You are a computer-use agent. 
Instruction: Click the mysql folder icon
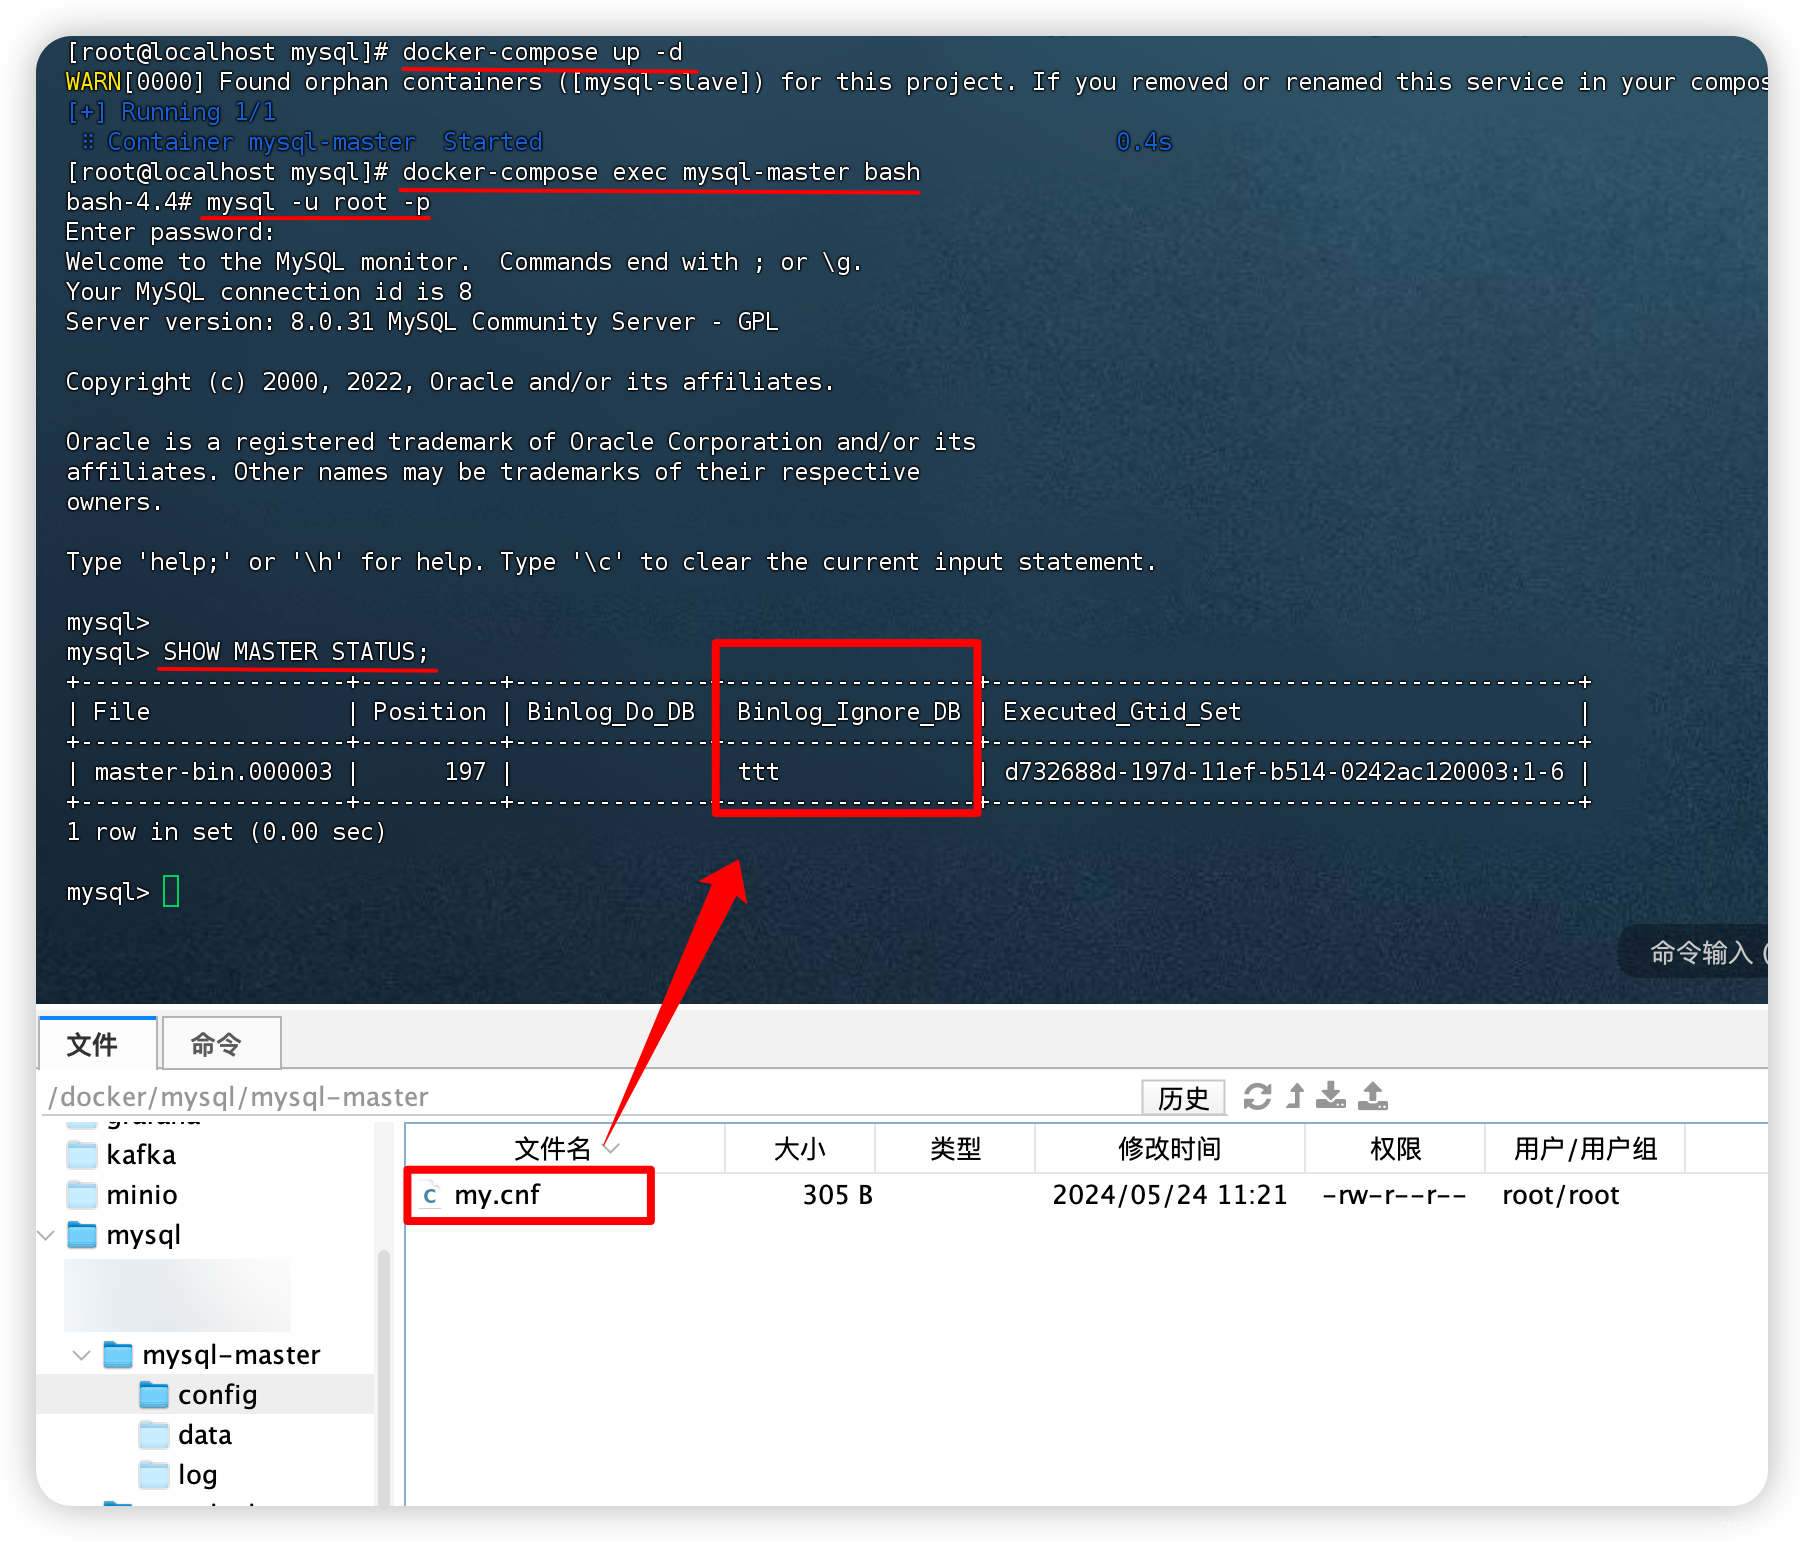point(82,1235)
